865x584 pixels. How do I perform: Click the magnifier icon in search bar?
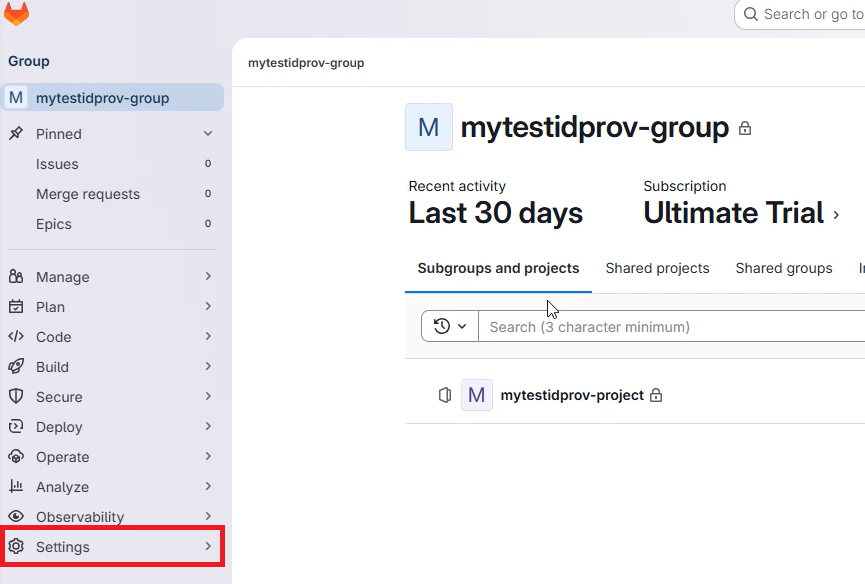click(x=750, y=14)
